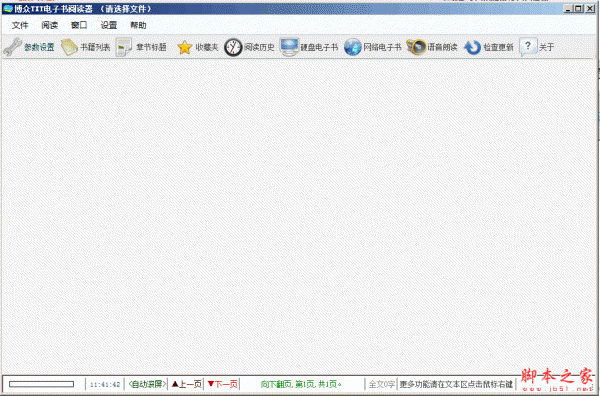This screenshot has height=396, width=600.
Task: Go to previous page with ▲上一页
Action: click(x=187, y=384)
